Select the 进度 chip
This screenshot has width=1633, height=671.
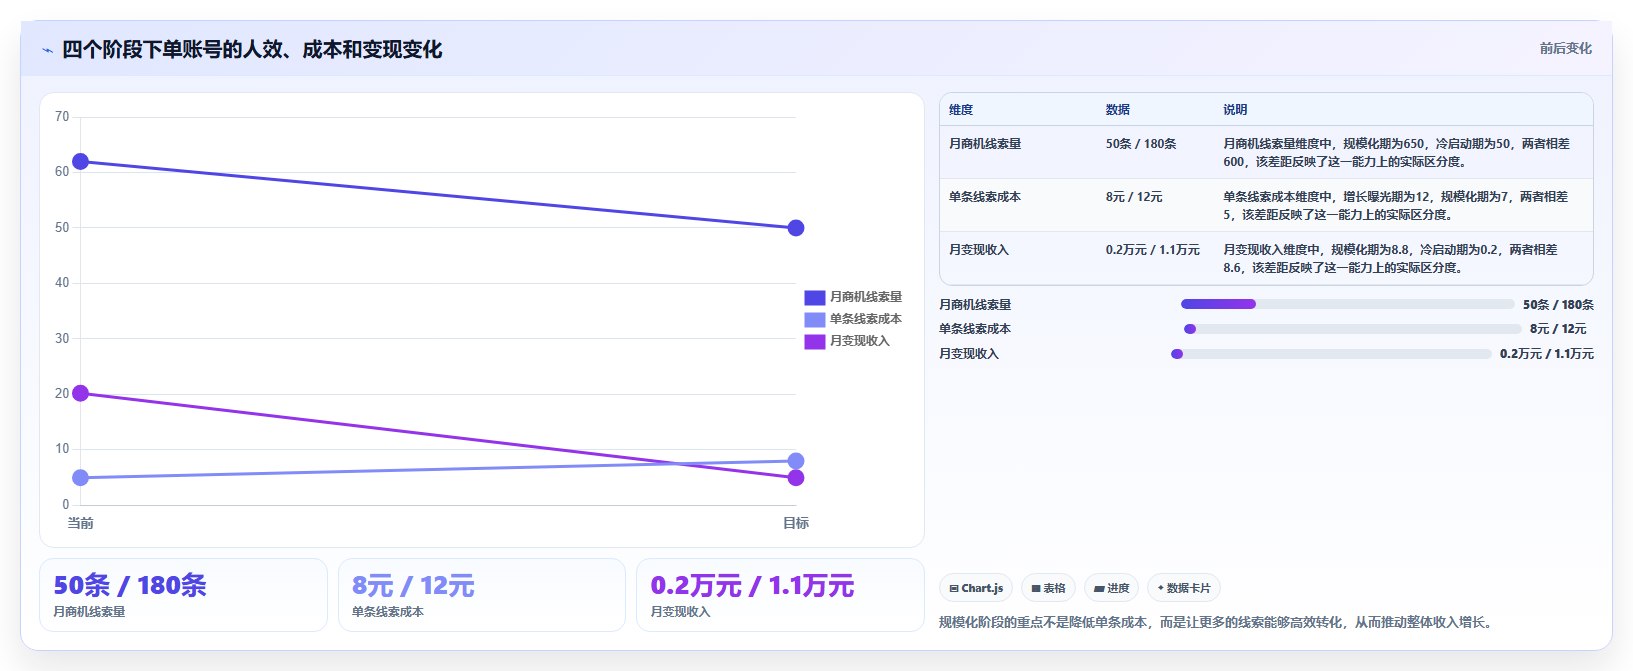click(x=1111, y=588)
